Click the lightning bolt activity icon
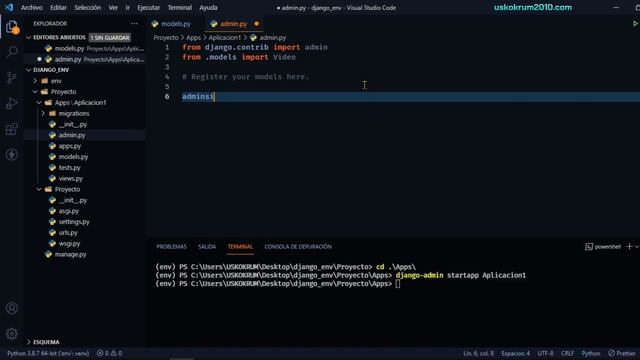 (x=12, y=154)
